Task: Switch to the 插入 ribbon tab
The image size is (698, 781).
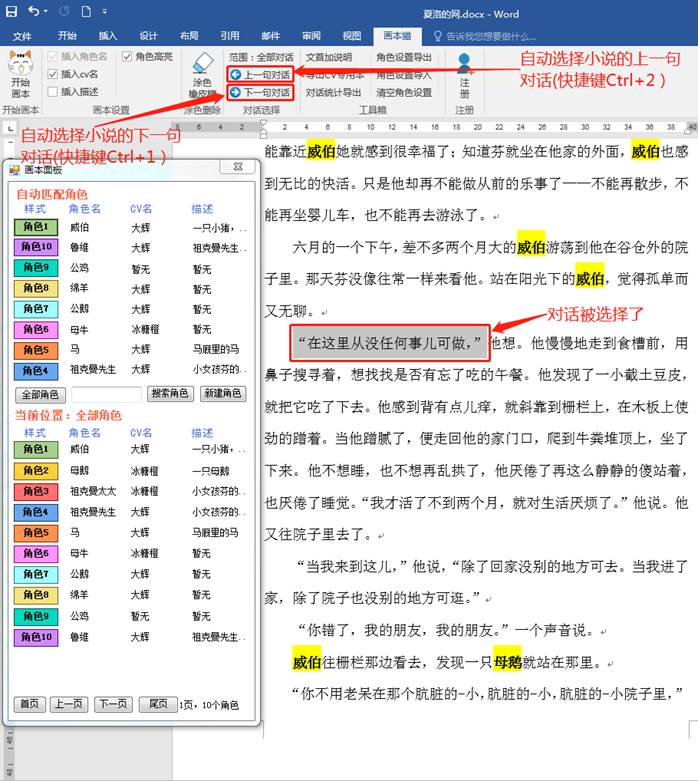Action: point(107,36)
